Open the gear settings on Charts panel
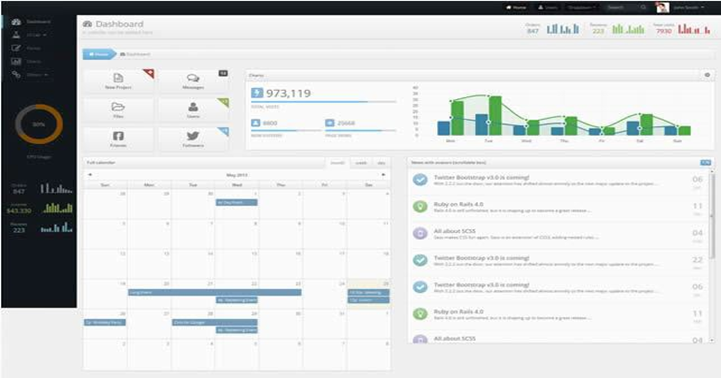The image size is (721, 378). click(707, 75)
